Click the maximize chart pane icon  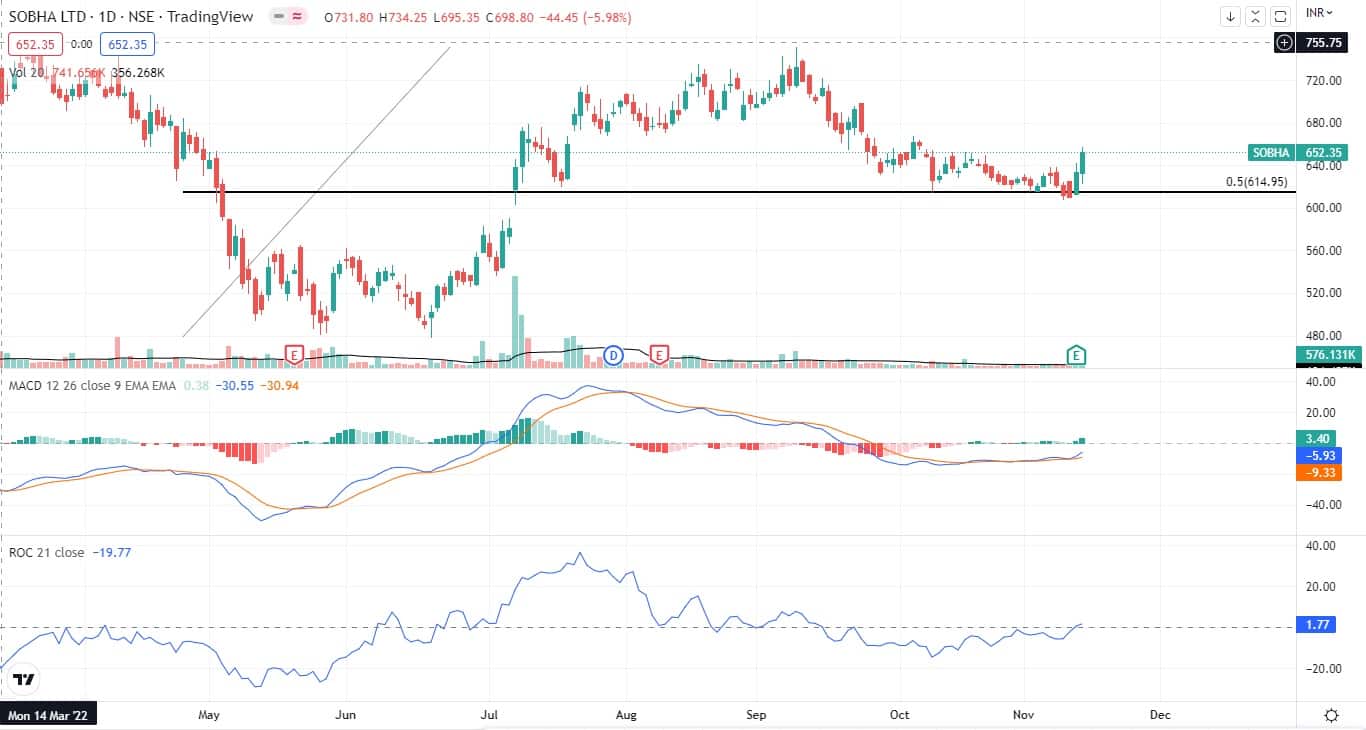(x=1280, y=16)
